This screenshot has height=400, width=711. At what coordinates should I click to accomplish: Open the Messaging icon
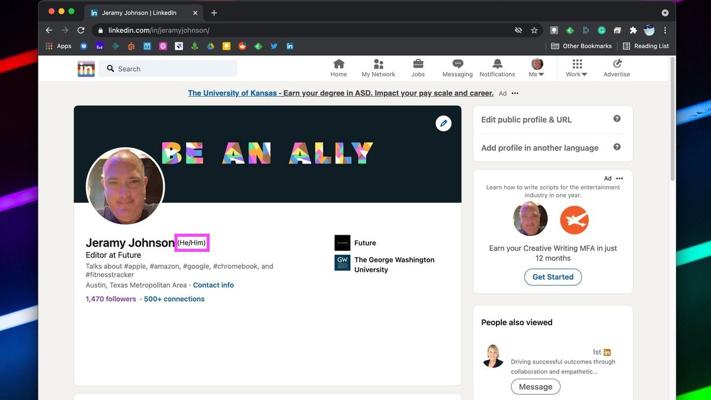click(457, 64)
